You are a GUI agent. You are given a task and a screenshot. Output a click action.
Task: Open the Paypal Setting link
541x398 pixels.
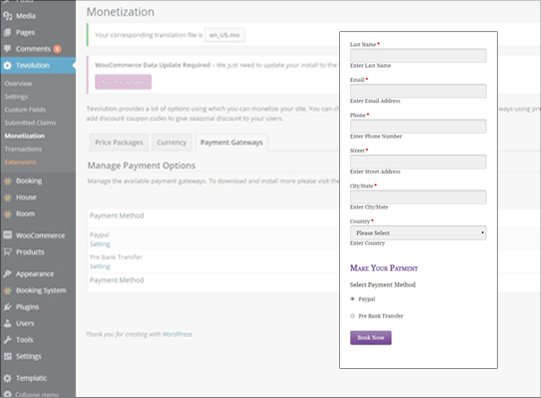click(x=100, y=244)
